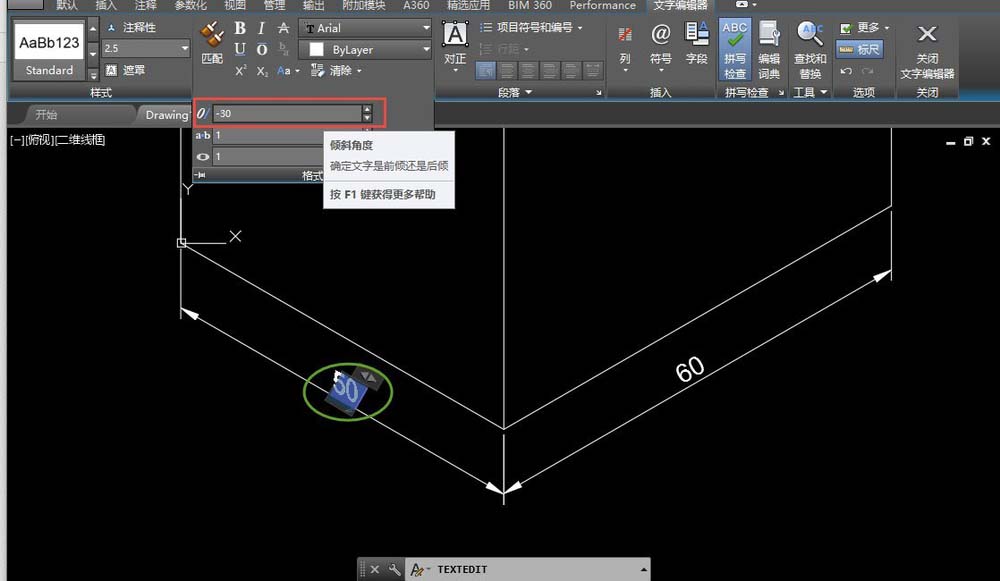Toggle bold formatting on selected text
This screenshot has width=1000, height=581.
239,28
